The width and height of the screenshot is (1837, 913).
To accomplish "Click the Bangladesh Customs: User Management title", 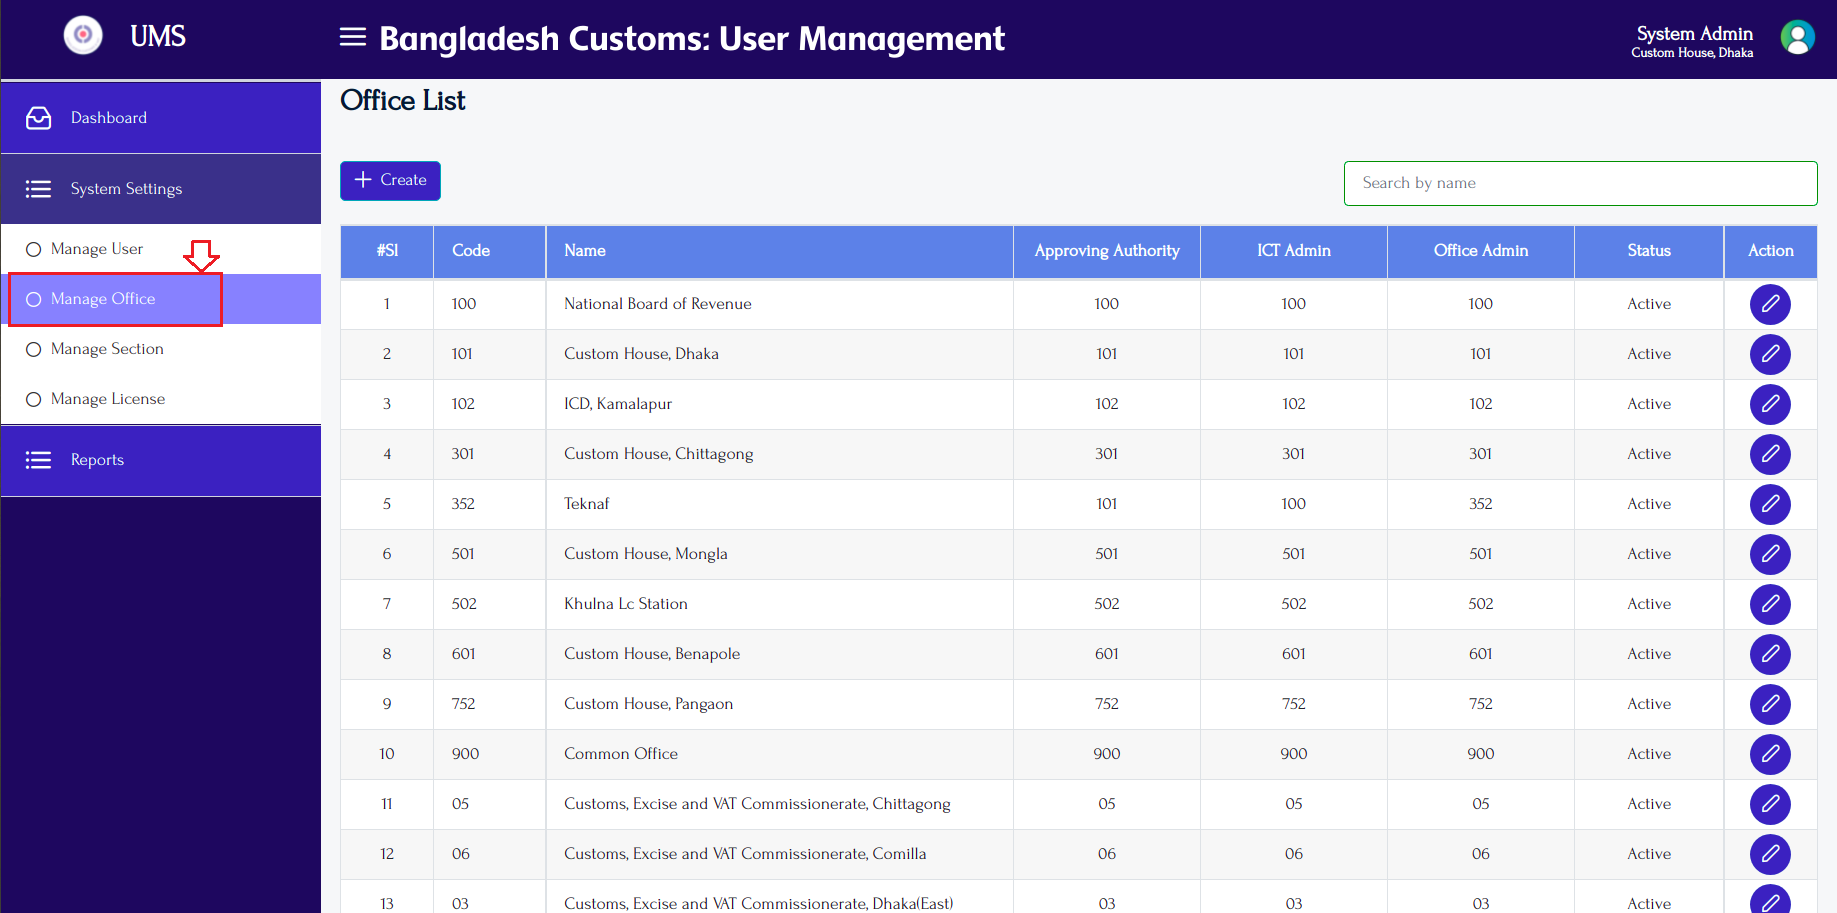I will 692,39.
